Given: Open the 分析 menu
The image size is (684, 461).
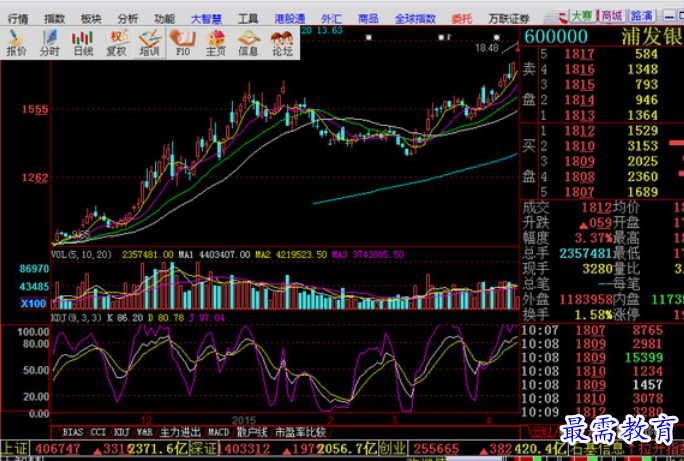Looking at the screenshot, I should tap(128, 18).
